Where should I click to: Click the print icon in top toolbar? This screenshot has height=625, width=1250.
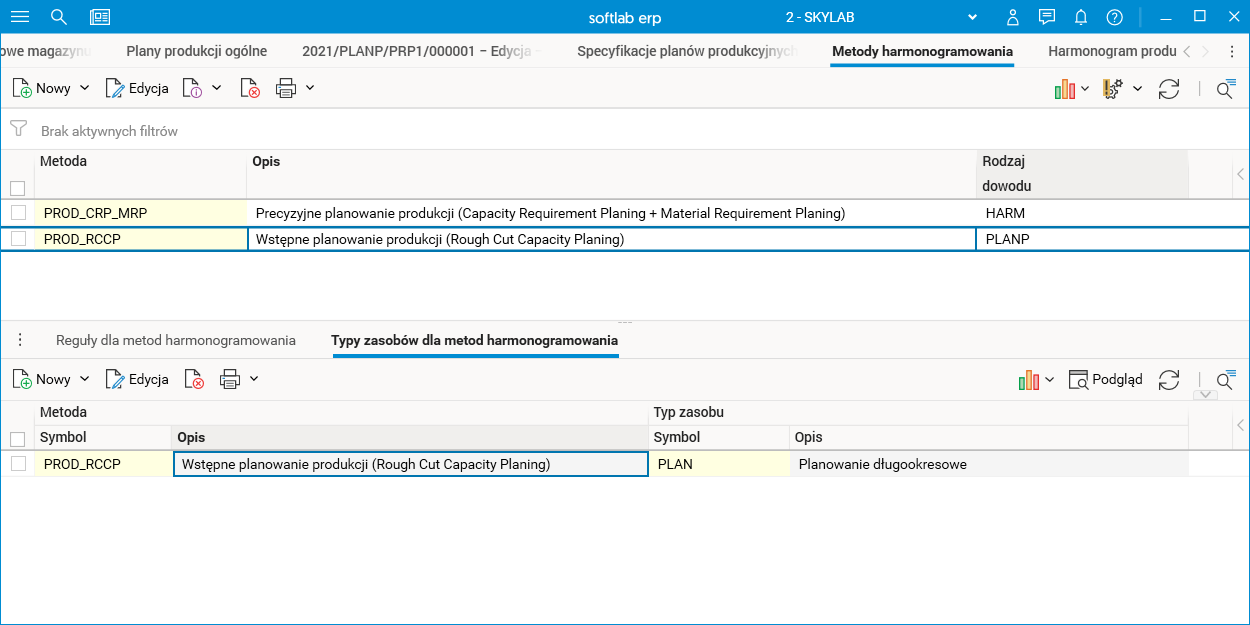pyautogui.click(x=286, y=88)
